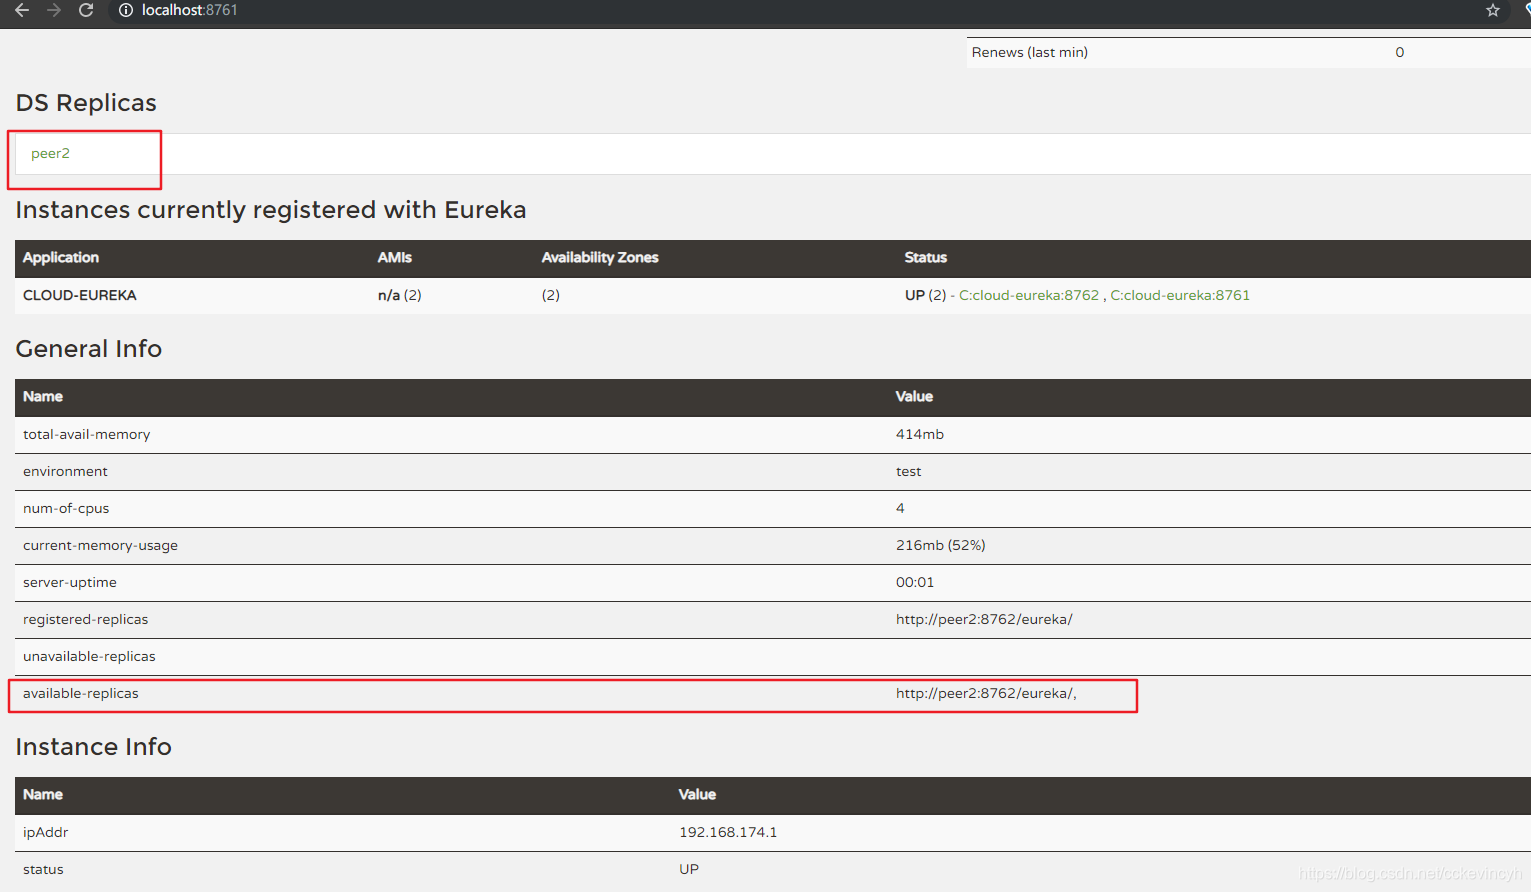
Task: Select status row name in Instance Info
Action: [43, 869]
